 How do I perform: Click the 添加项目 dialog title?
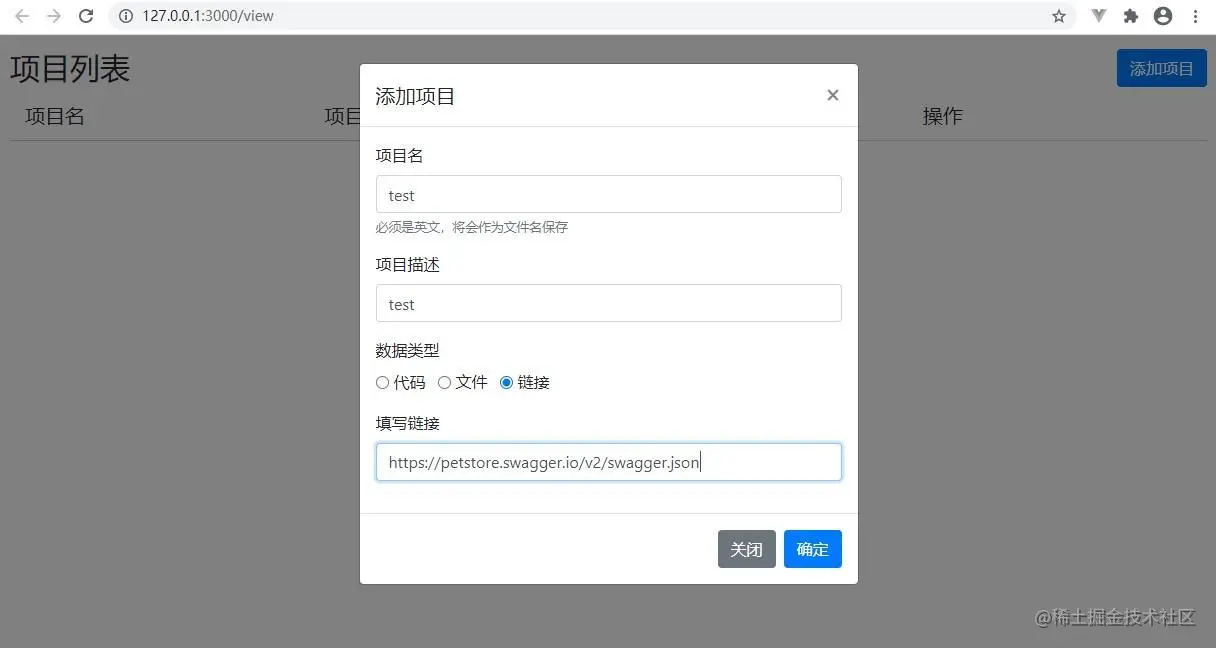tap(415, 96)
